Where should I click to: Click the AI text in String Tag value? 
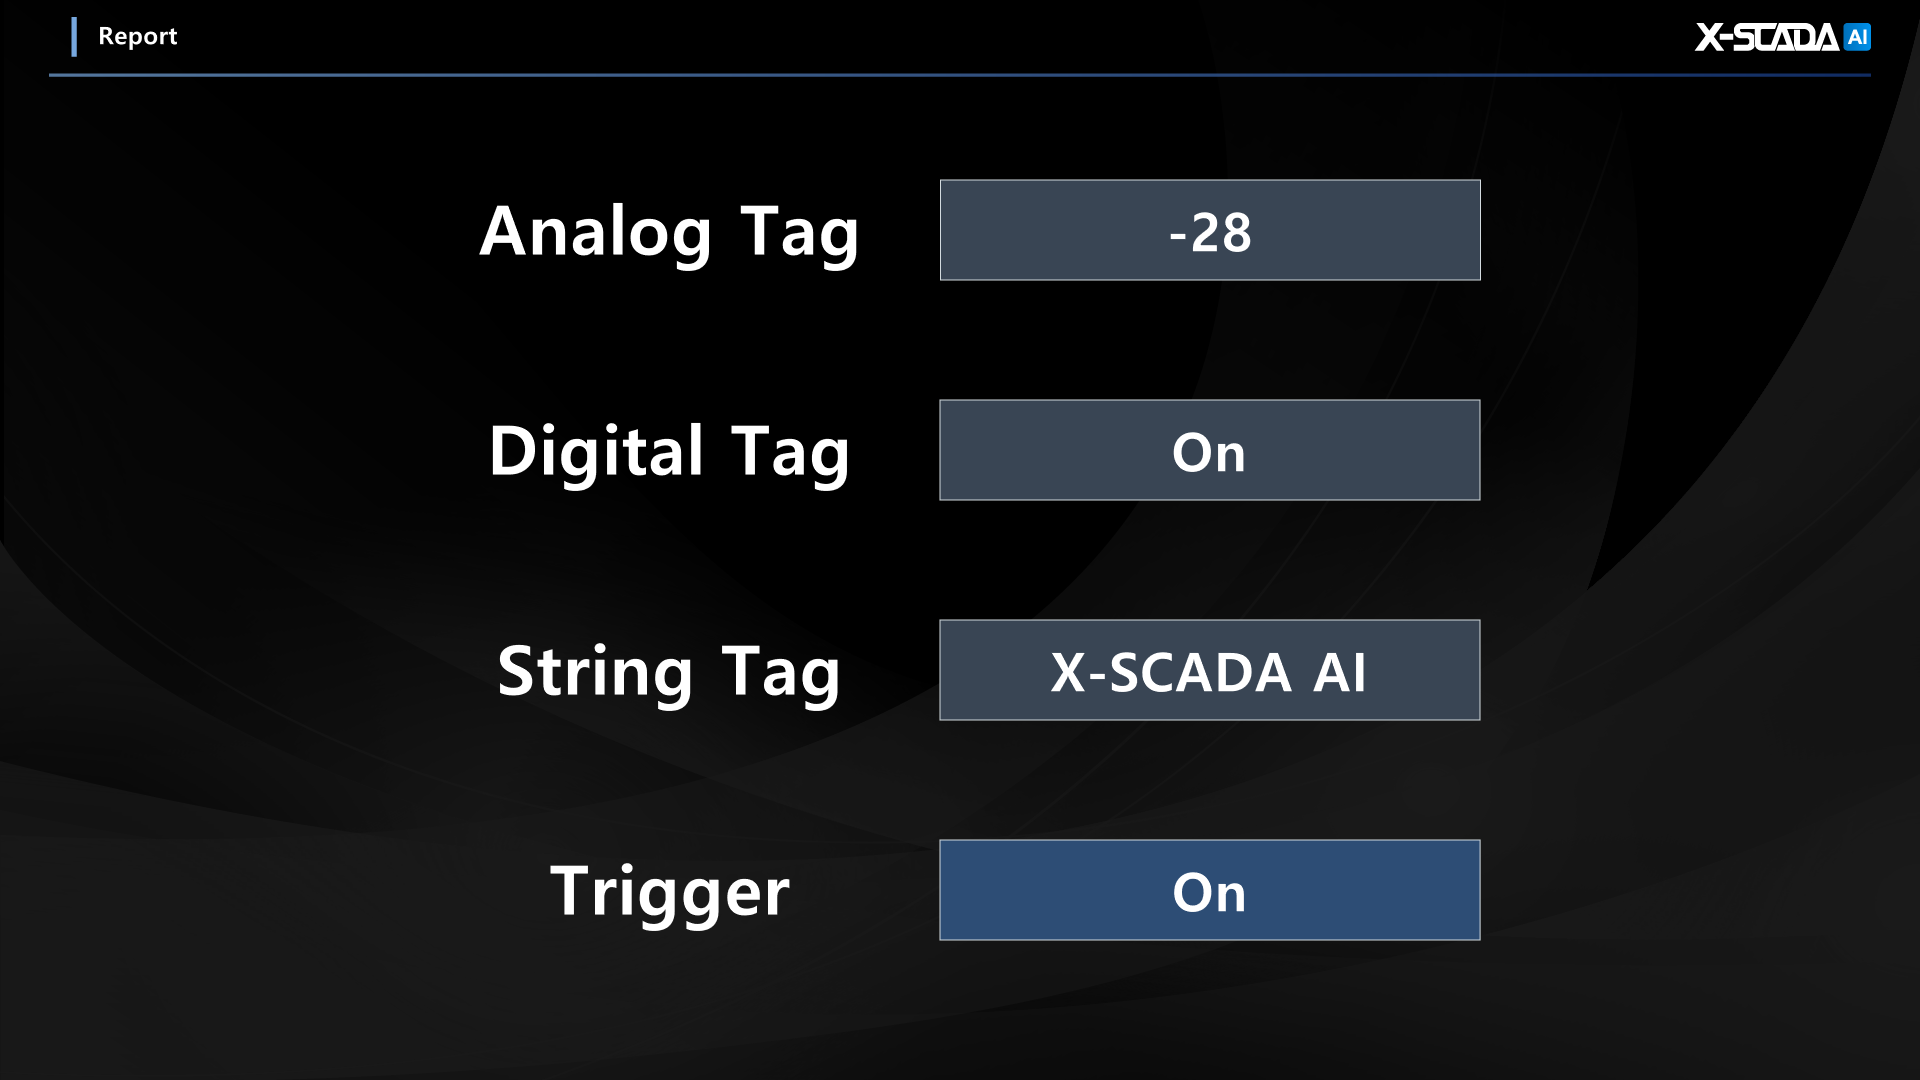click(1339, 672)
